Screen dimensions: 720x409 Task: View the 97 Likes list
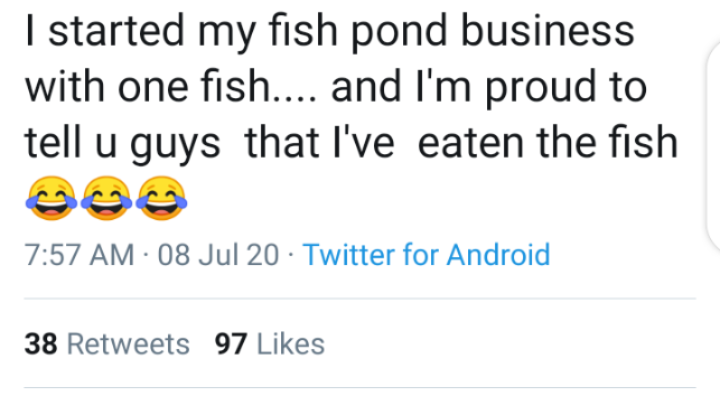click(270, 344)
